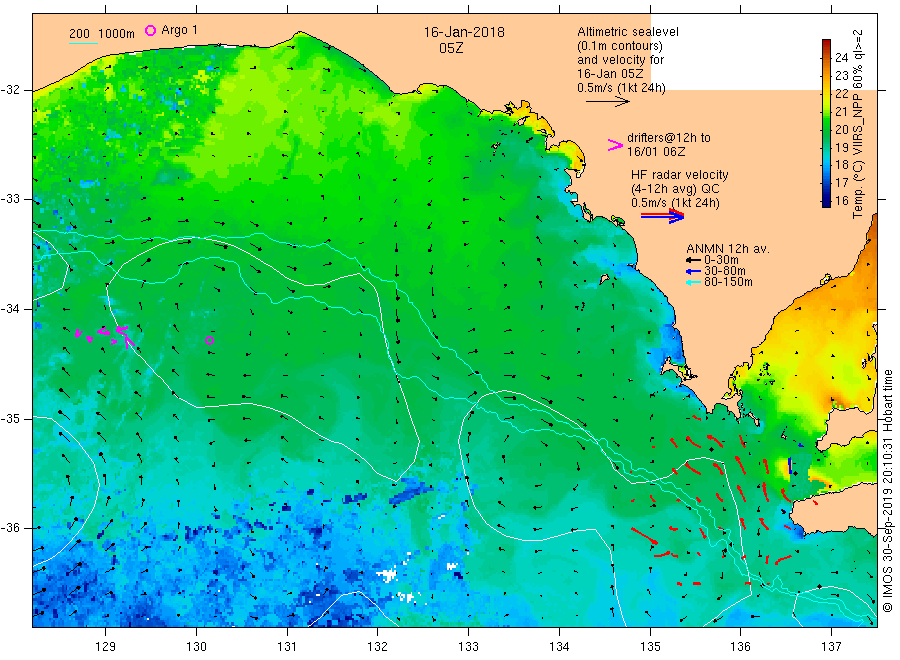This screenshot has height=660, width=900.
Task: Click the black 0-30m ANMN arrow
Action: 693,260
